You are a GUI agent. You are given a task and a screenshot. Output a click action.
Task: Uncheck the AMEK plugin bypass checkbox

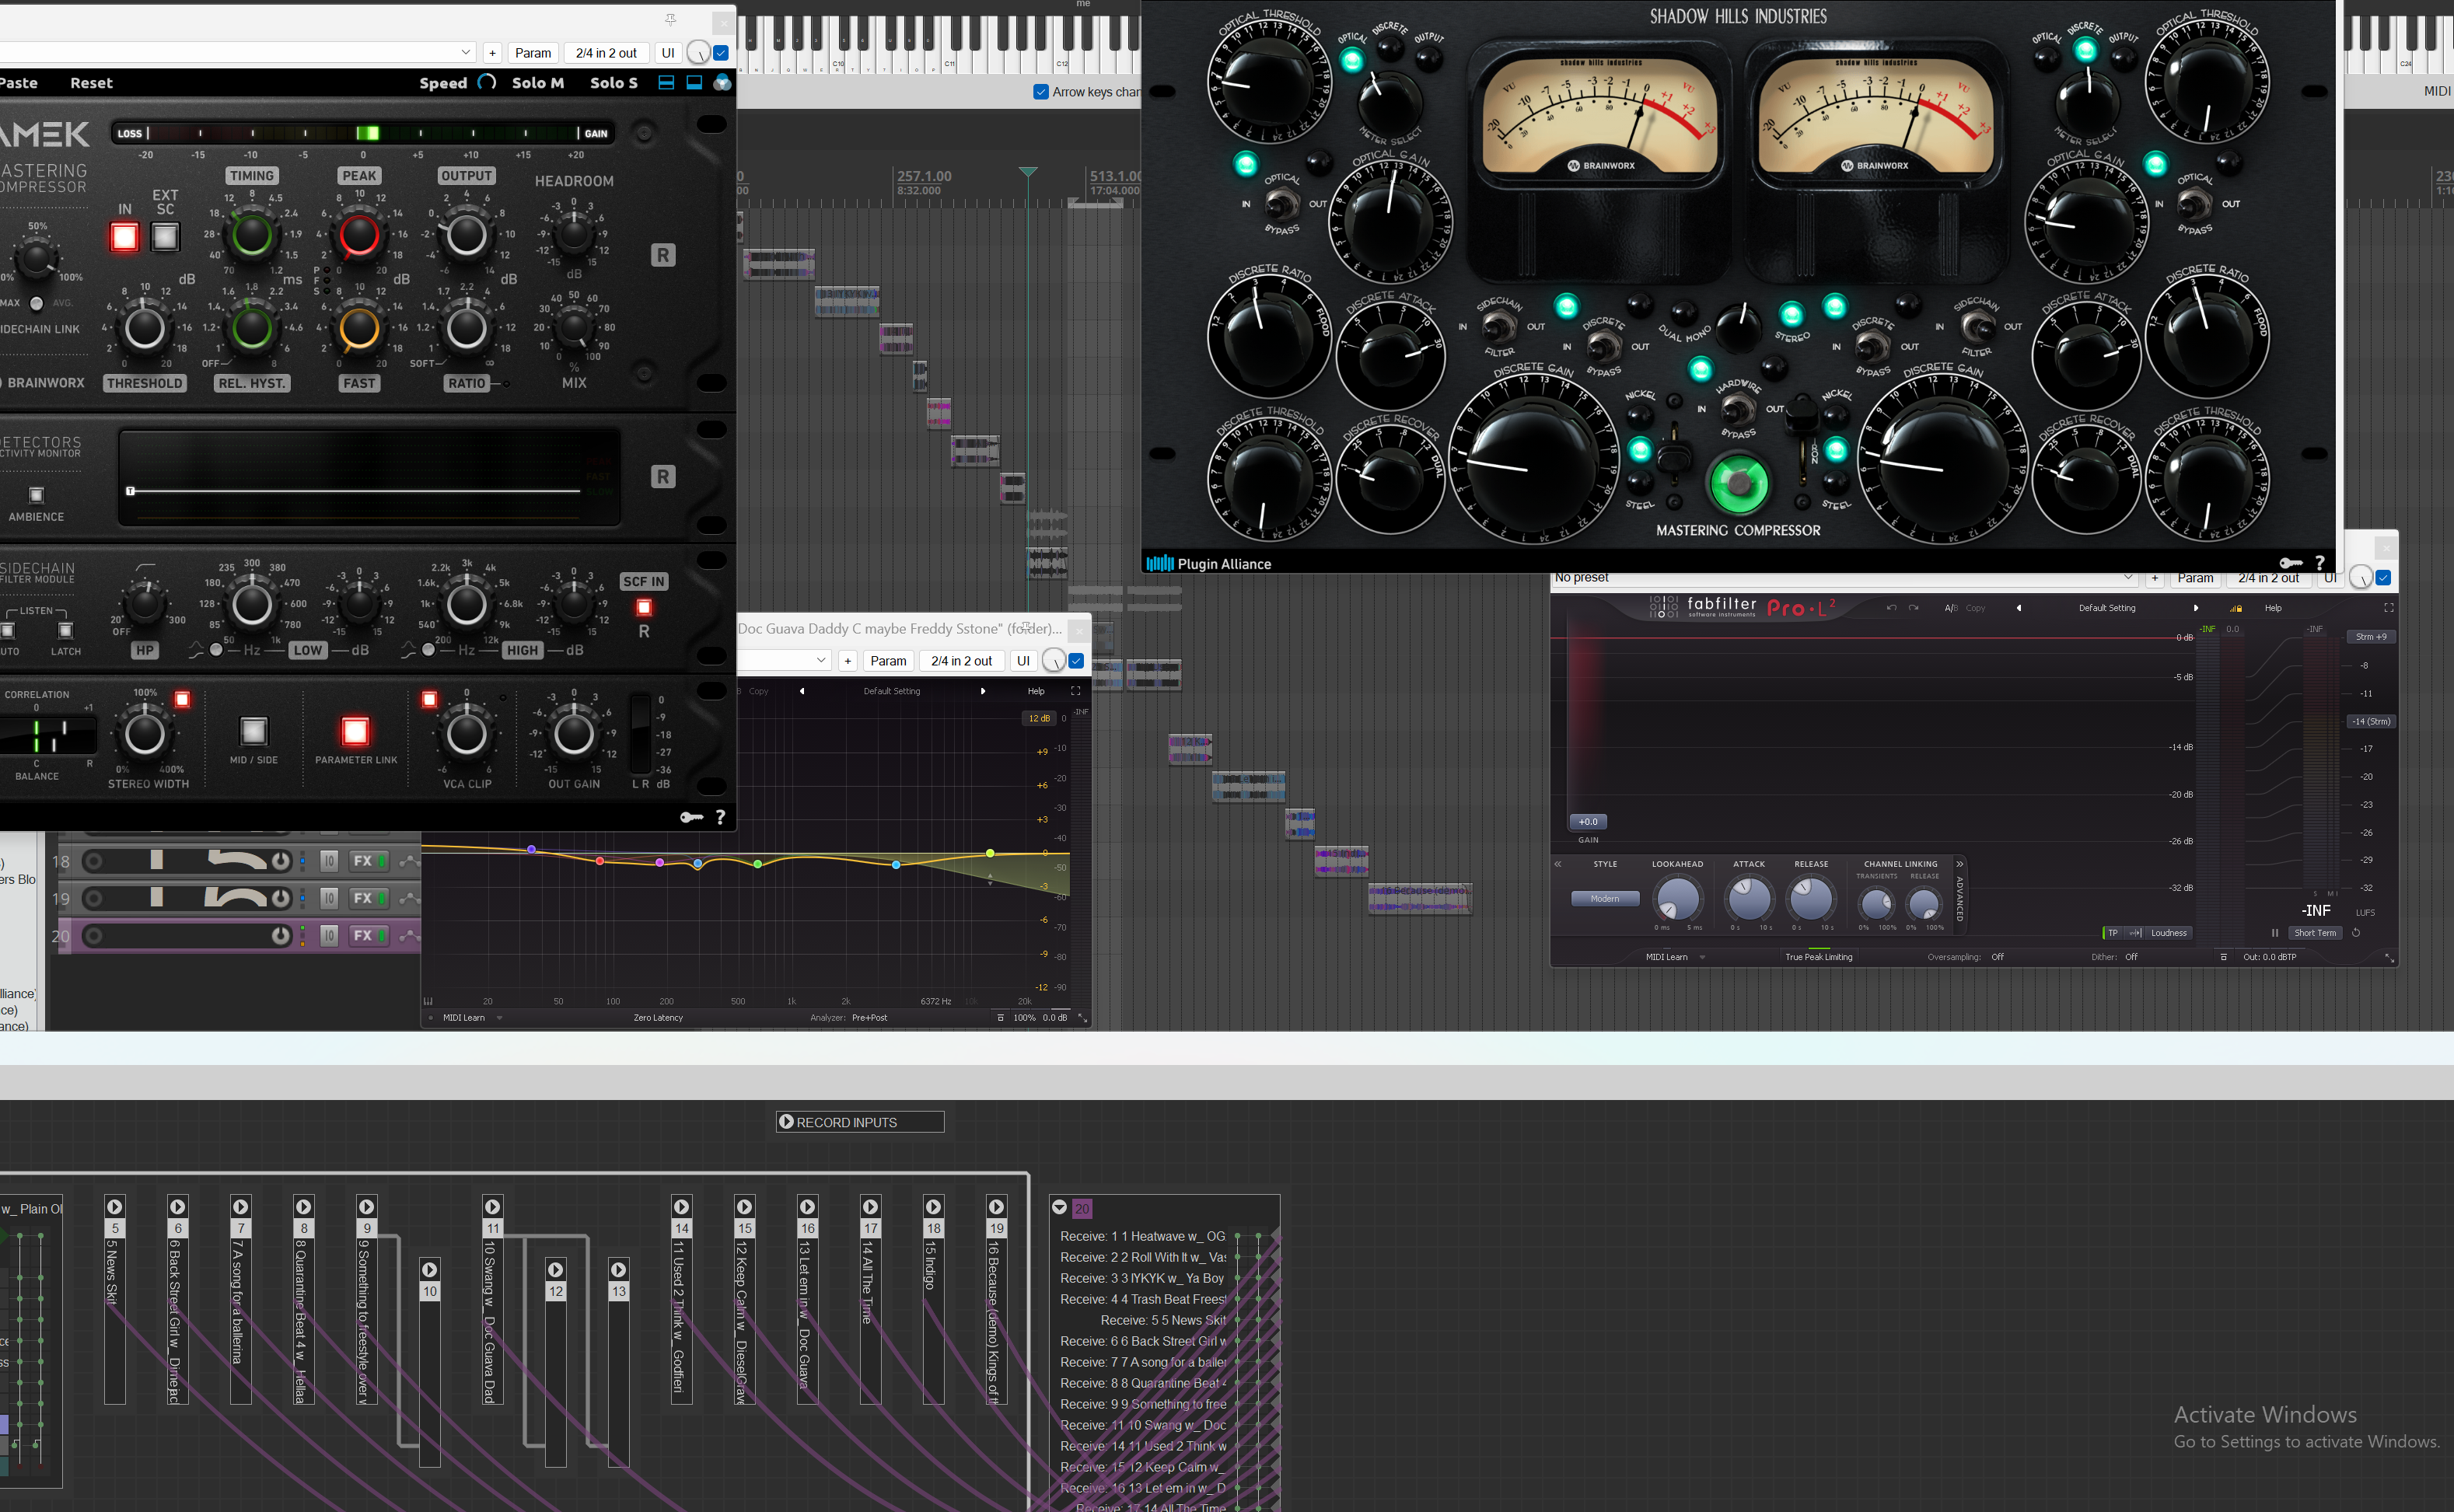(721, 53)
